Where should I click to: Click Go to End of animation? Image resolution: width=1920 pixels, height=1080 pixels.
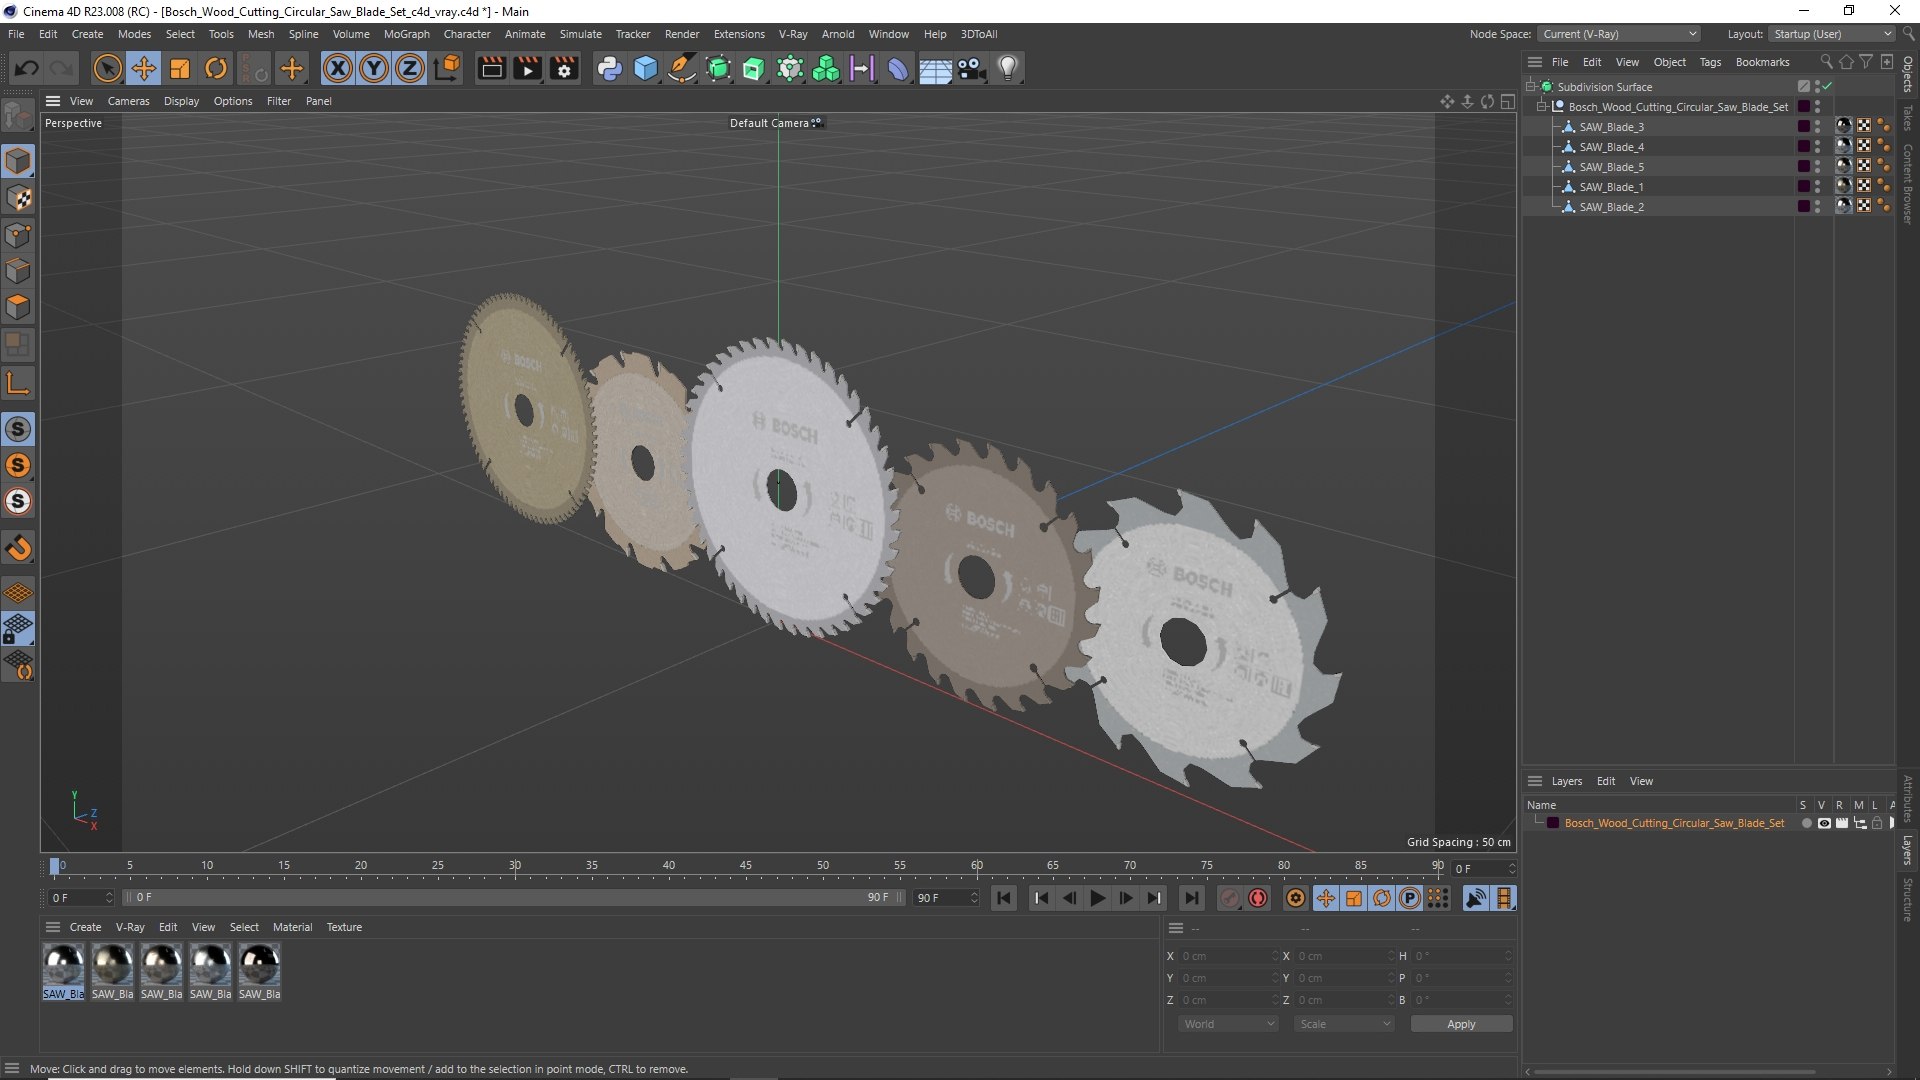click(1191, 898)
